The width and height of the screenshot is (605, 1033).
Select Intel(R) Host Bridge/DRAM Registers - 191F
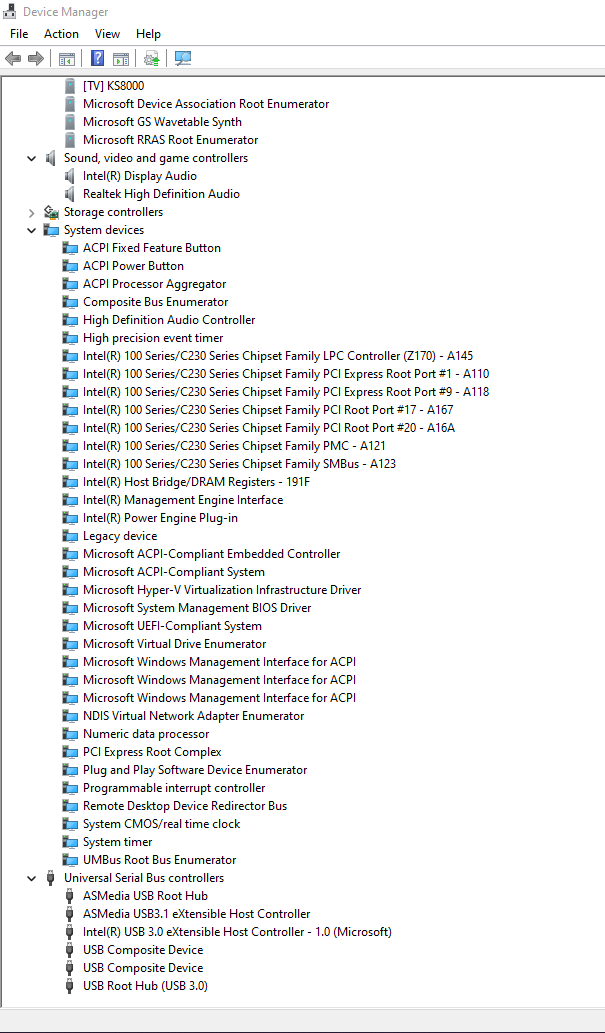tap(196, 482)
